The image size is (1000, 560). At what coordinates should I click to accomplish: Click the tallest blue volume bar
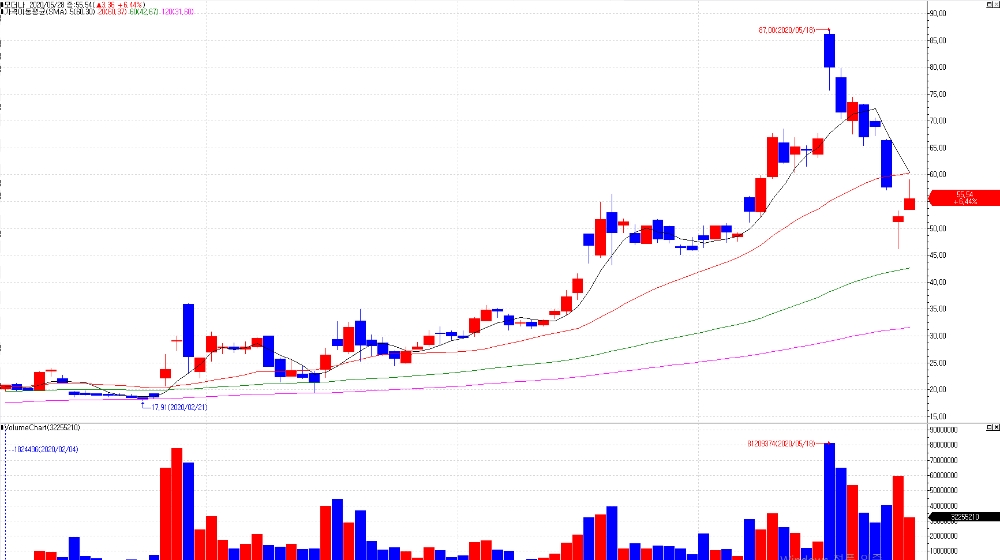[829, 501]
